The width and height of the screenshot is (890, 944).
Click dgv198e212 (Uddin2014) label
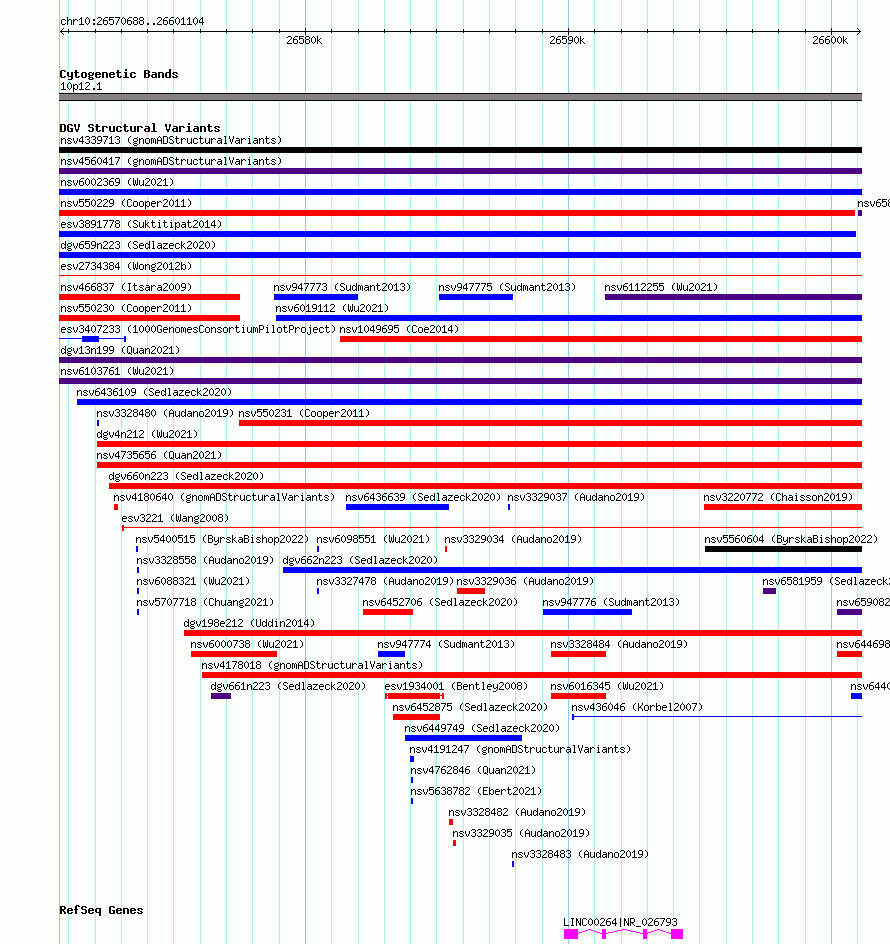249,625
